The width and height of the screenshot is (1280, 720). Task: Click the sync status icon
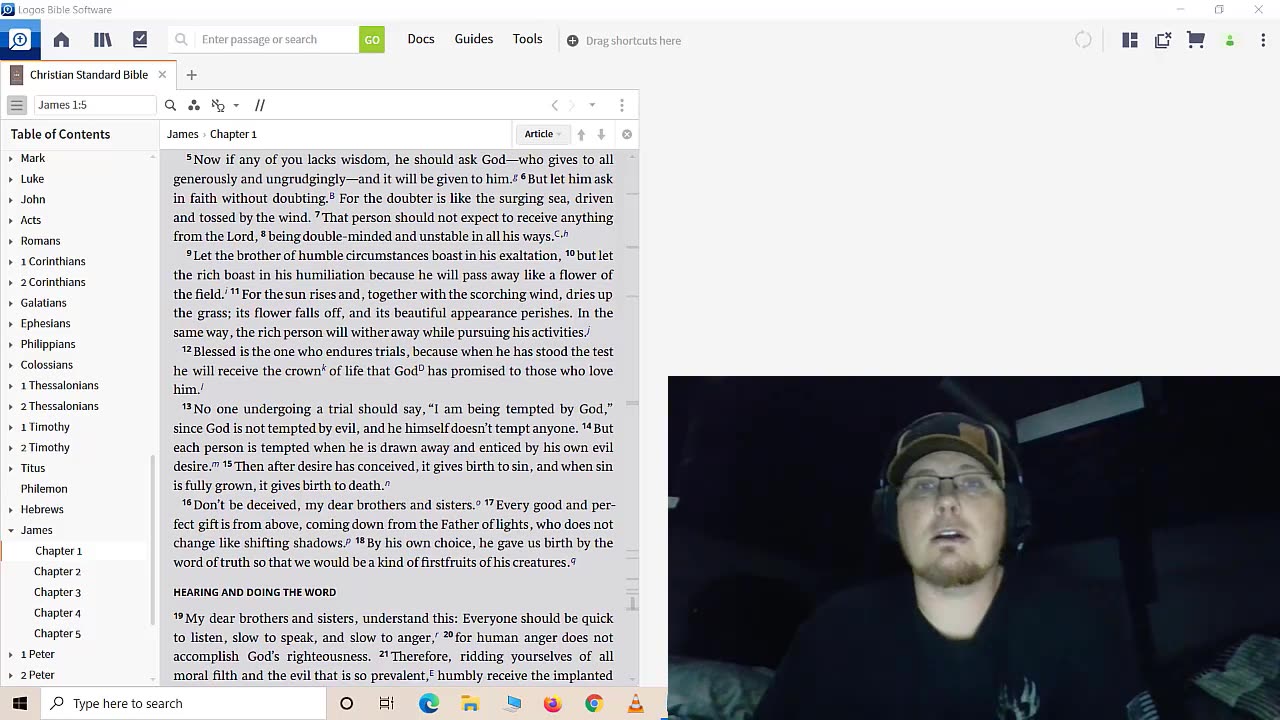(x=1083, y=40)
